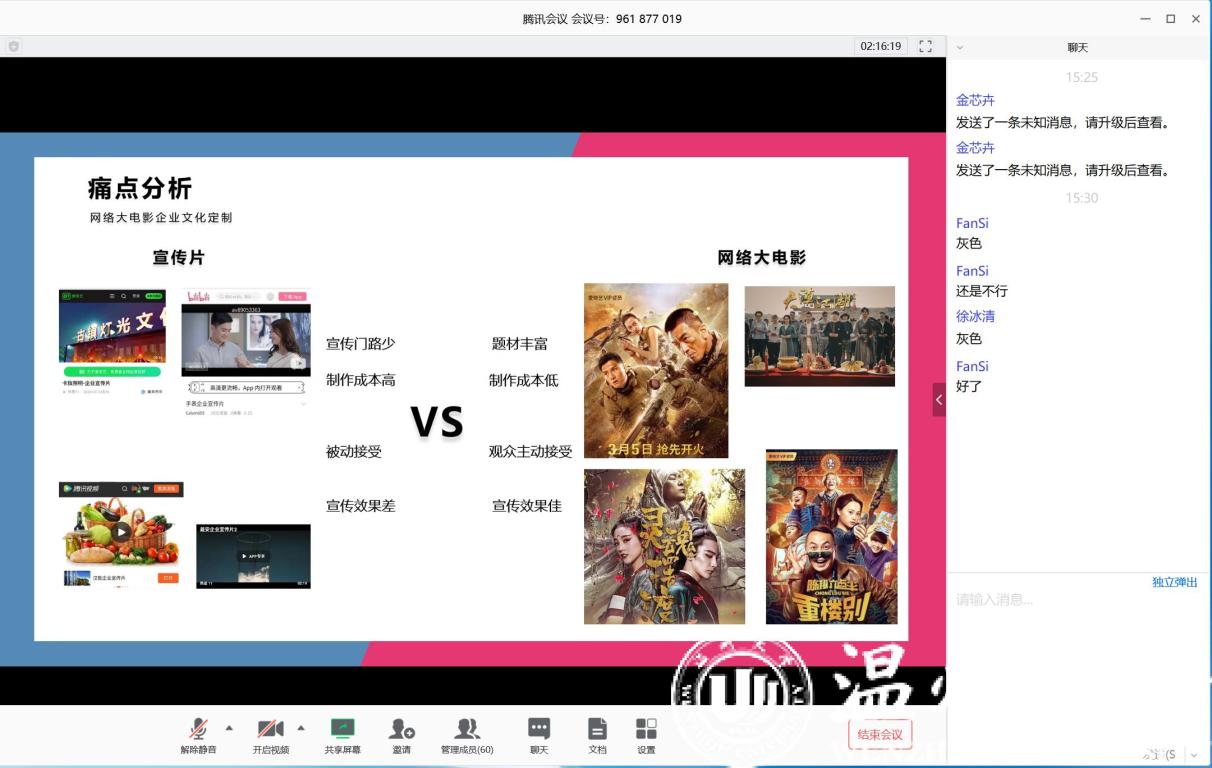Start sharing with 共享屏幕 icon
The height and width of the screenshot is (768, 1212).
342,735
